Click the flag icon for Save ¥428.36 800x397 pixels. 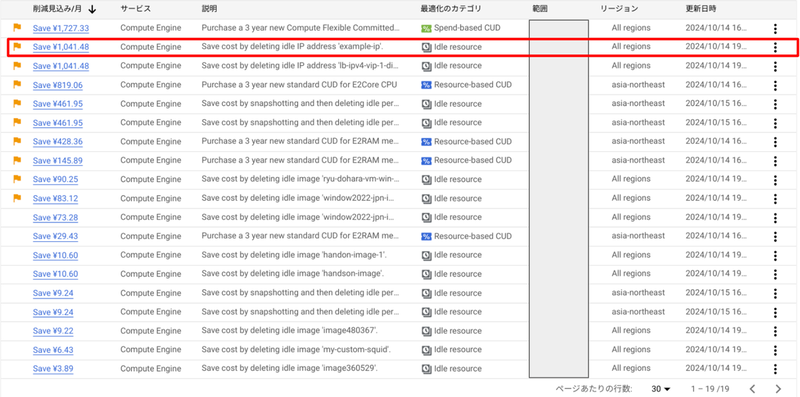point(17,141)
